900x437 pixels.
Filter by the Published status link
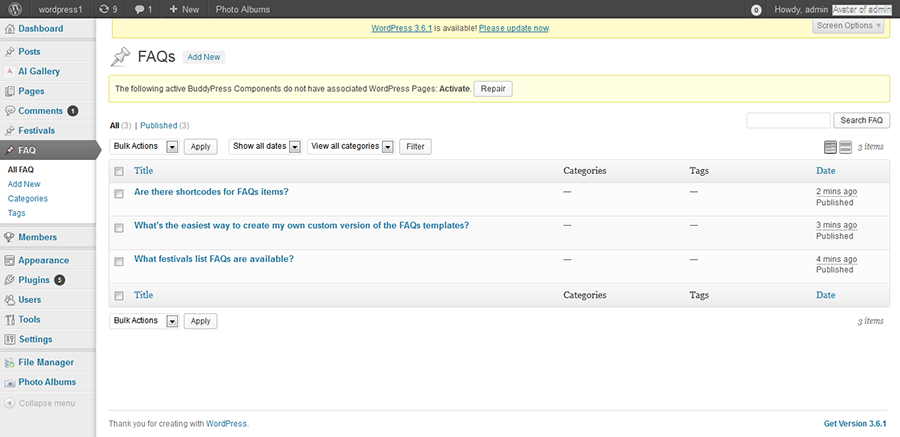click(159, 126)
